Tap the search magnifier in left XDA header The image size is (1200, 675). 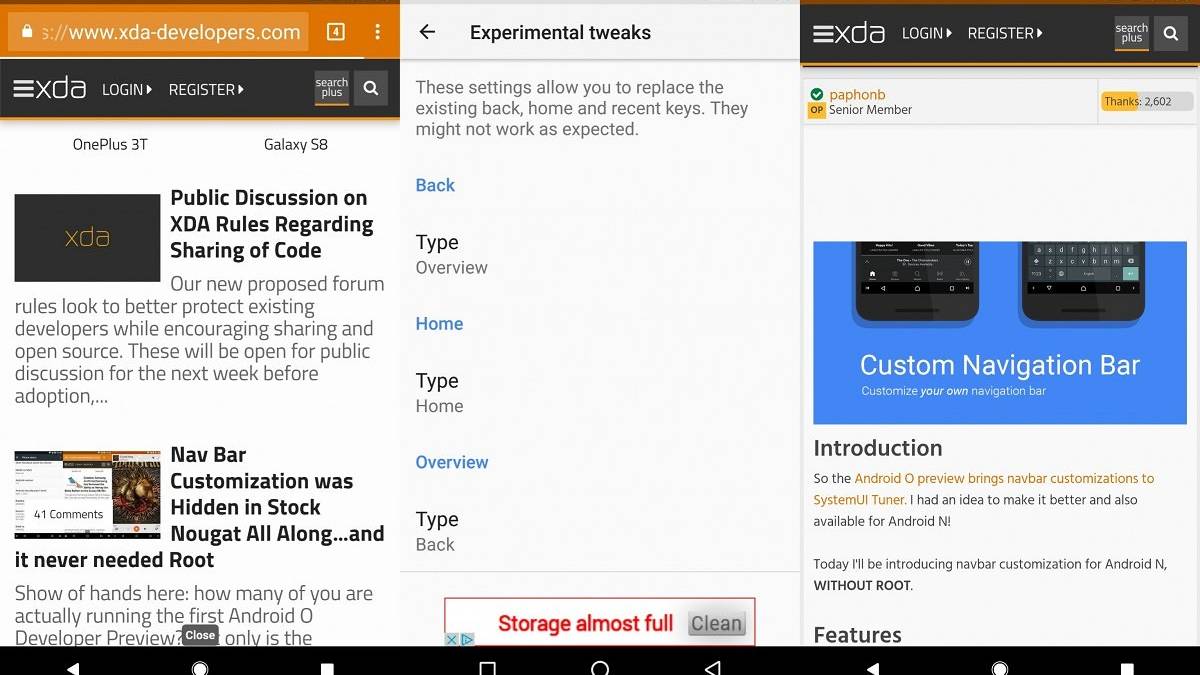click(370, 89)
